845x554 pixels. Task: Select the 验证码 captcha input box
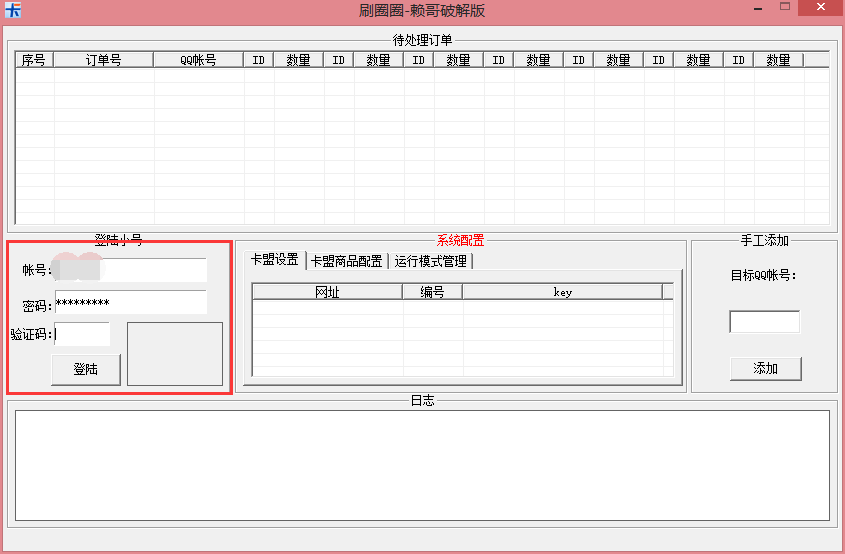point(82,334)
